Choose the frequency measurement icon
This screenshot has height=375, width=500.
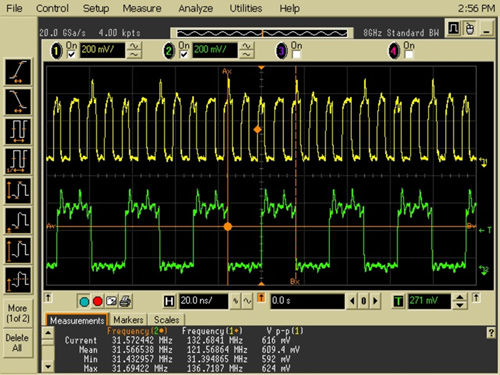[x=18, y=161]
